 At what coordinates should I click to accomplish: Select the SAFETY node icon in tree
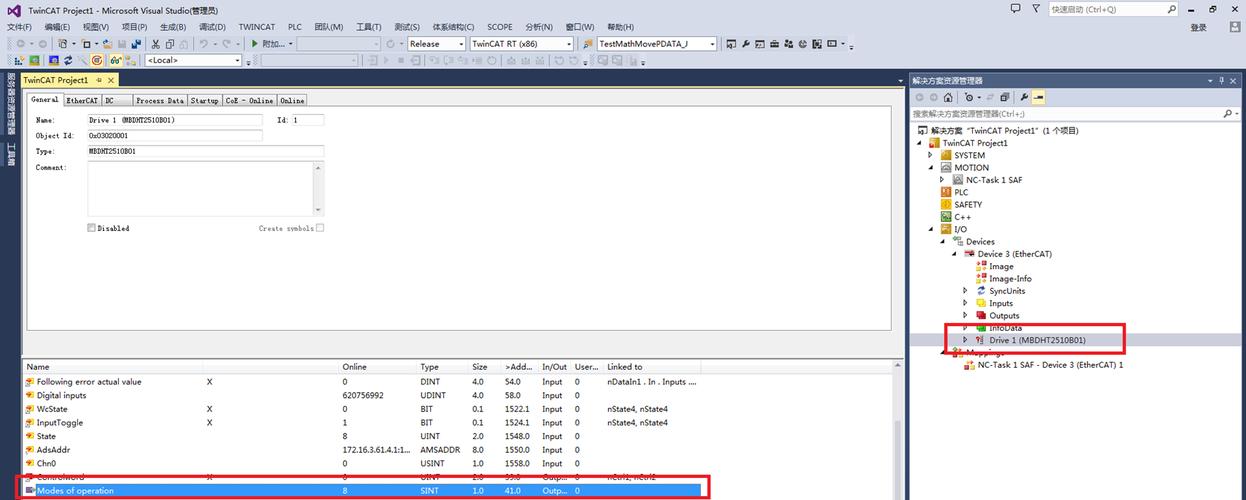coord(946,205)
